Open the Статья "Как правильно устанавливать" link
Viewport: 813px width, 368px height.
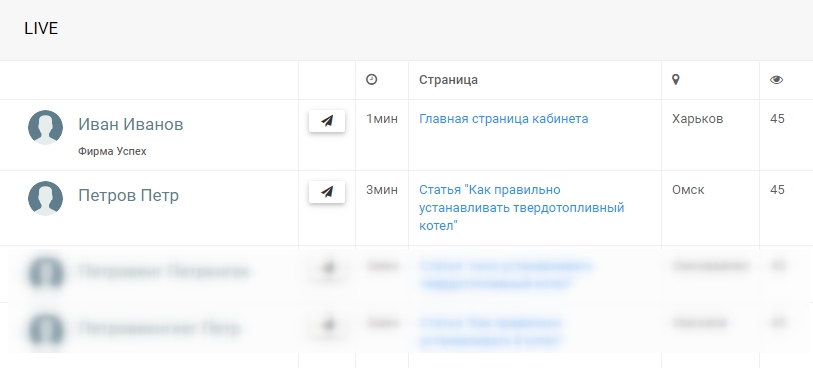[x=522, y=207]
